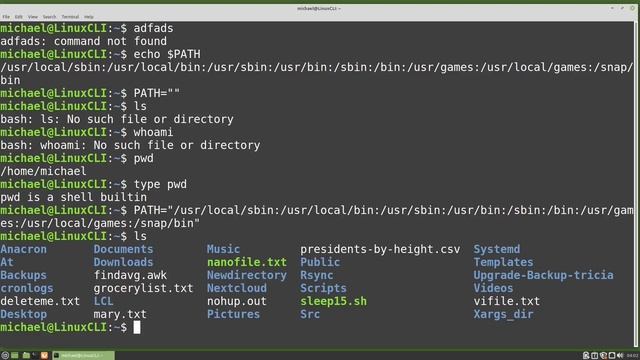Click the michael@LinuxCLI window title
Image resolution: width=640 pixels, height=360 pixels.
point(319,8)
